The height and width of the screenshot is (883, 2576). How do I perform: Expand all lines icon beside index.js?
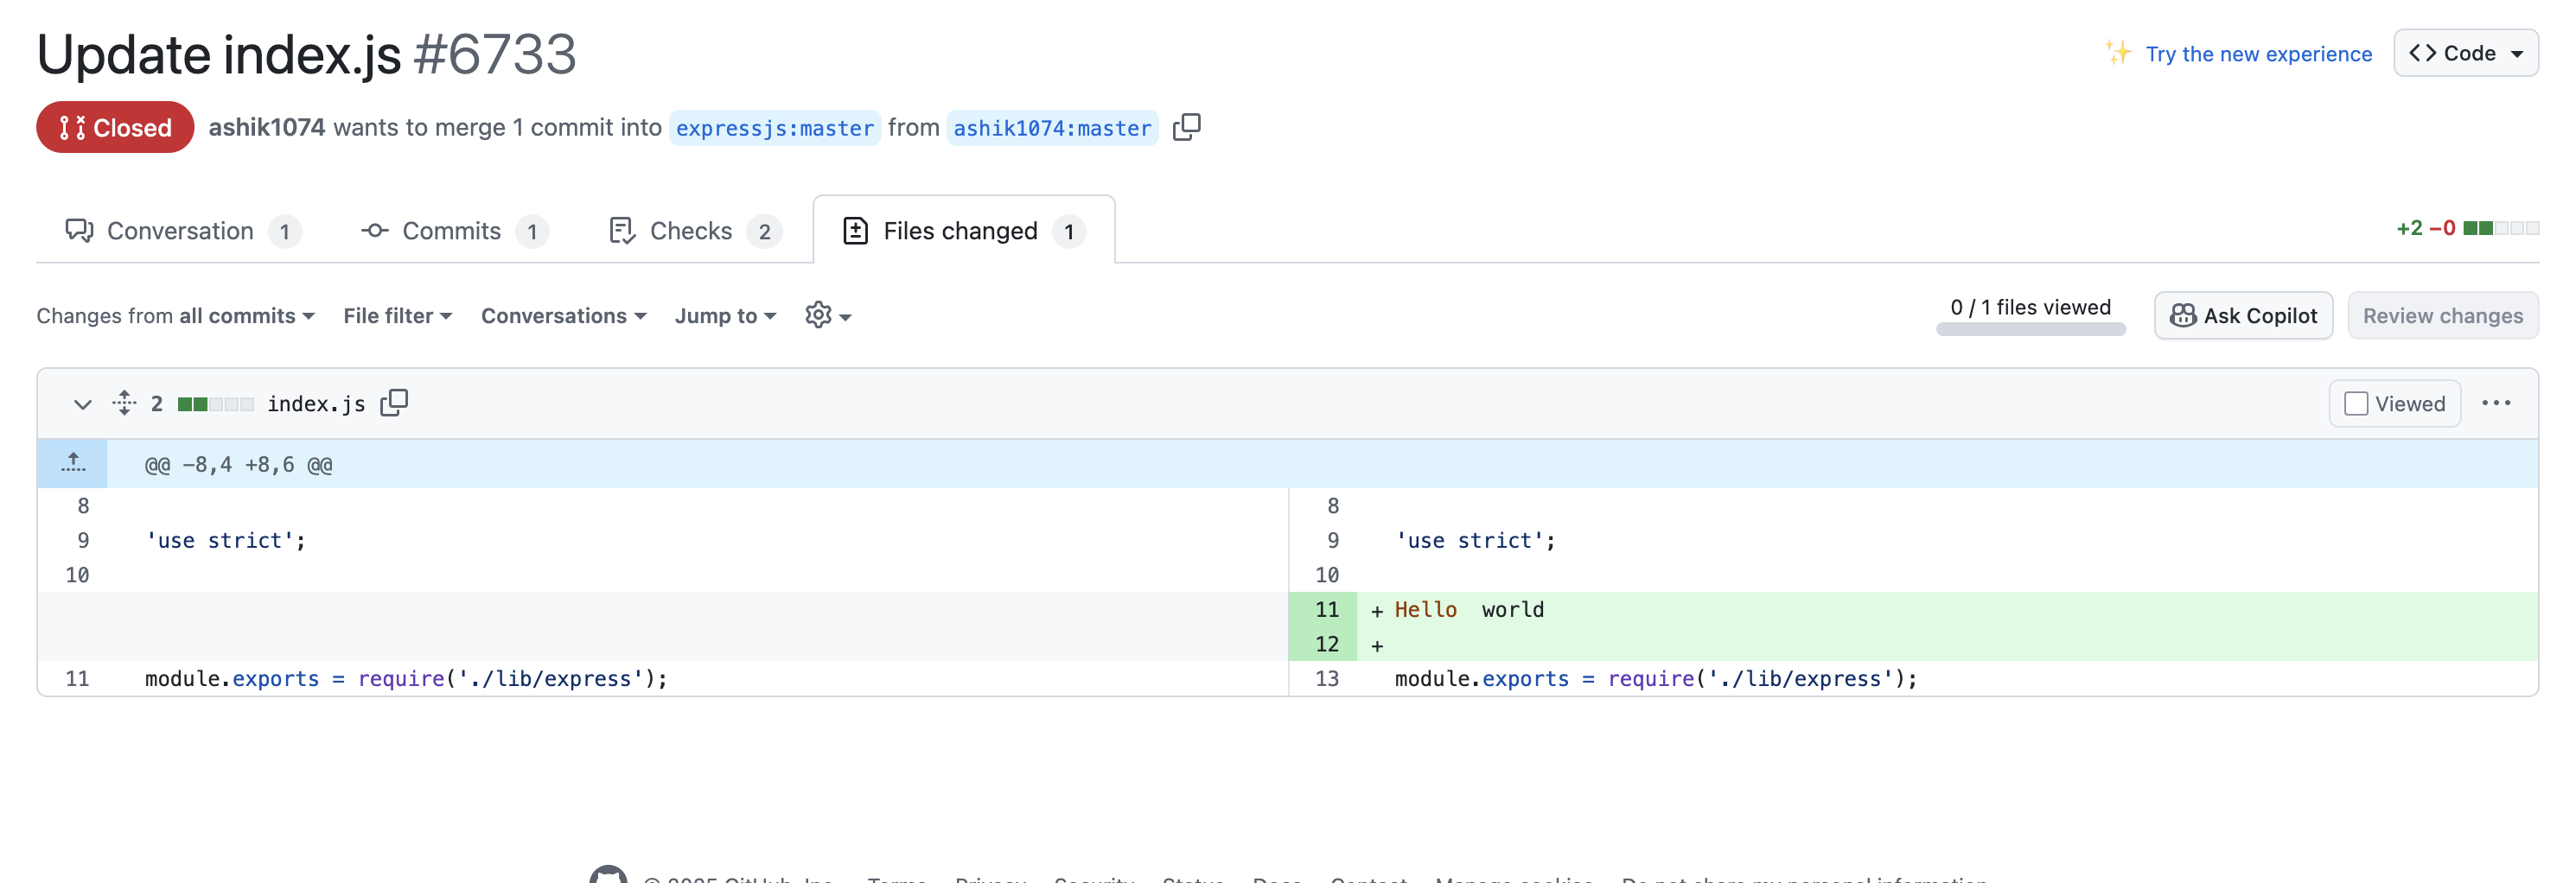[124, 403]
